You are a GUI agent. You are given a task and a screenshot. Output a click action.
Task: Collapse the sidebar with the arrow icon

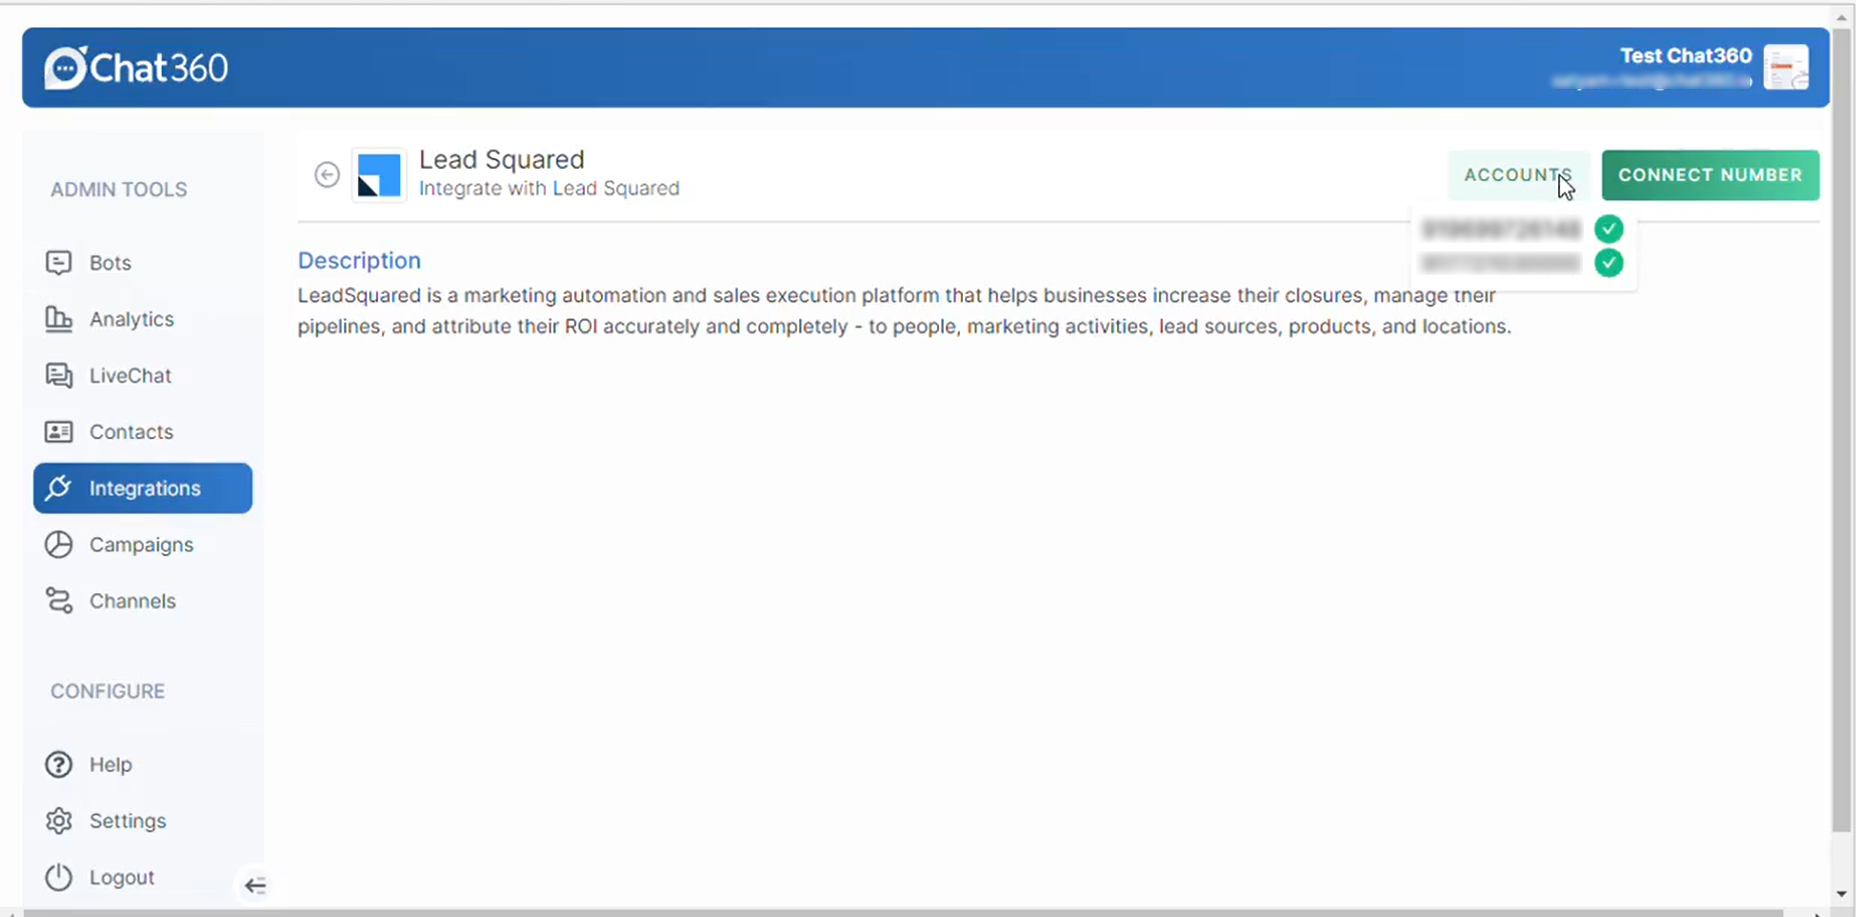click(256, 885)
